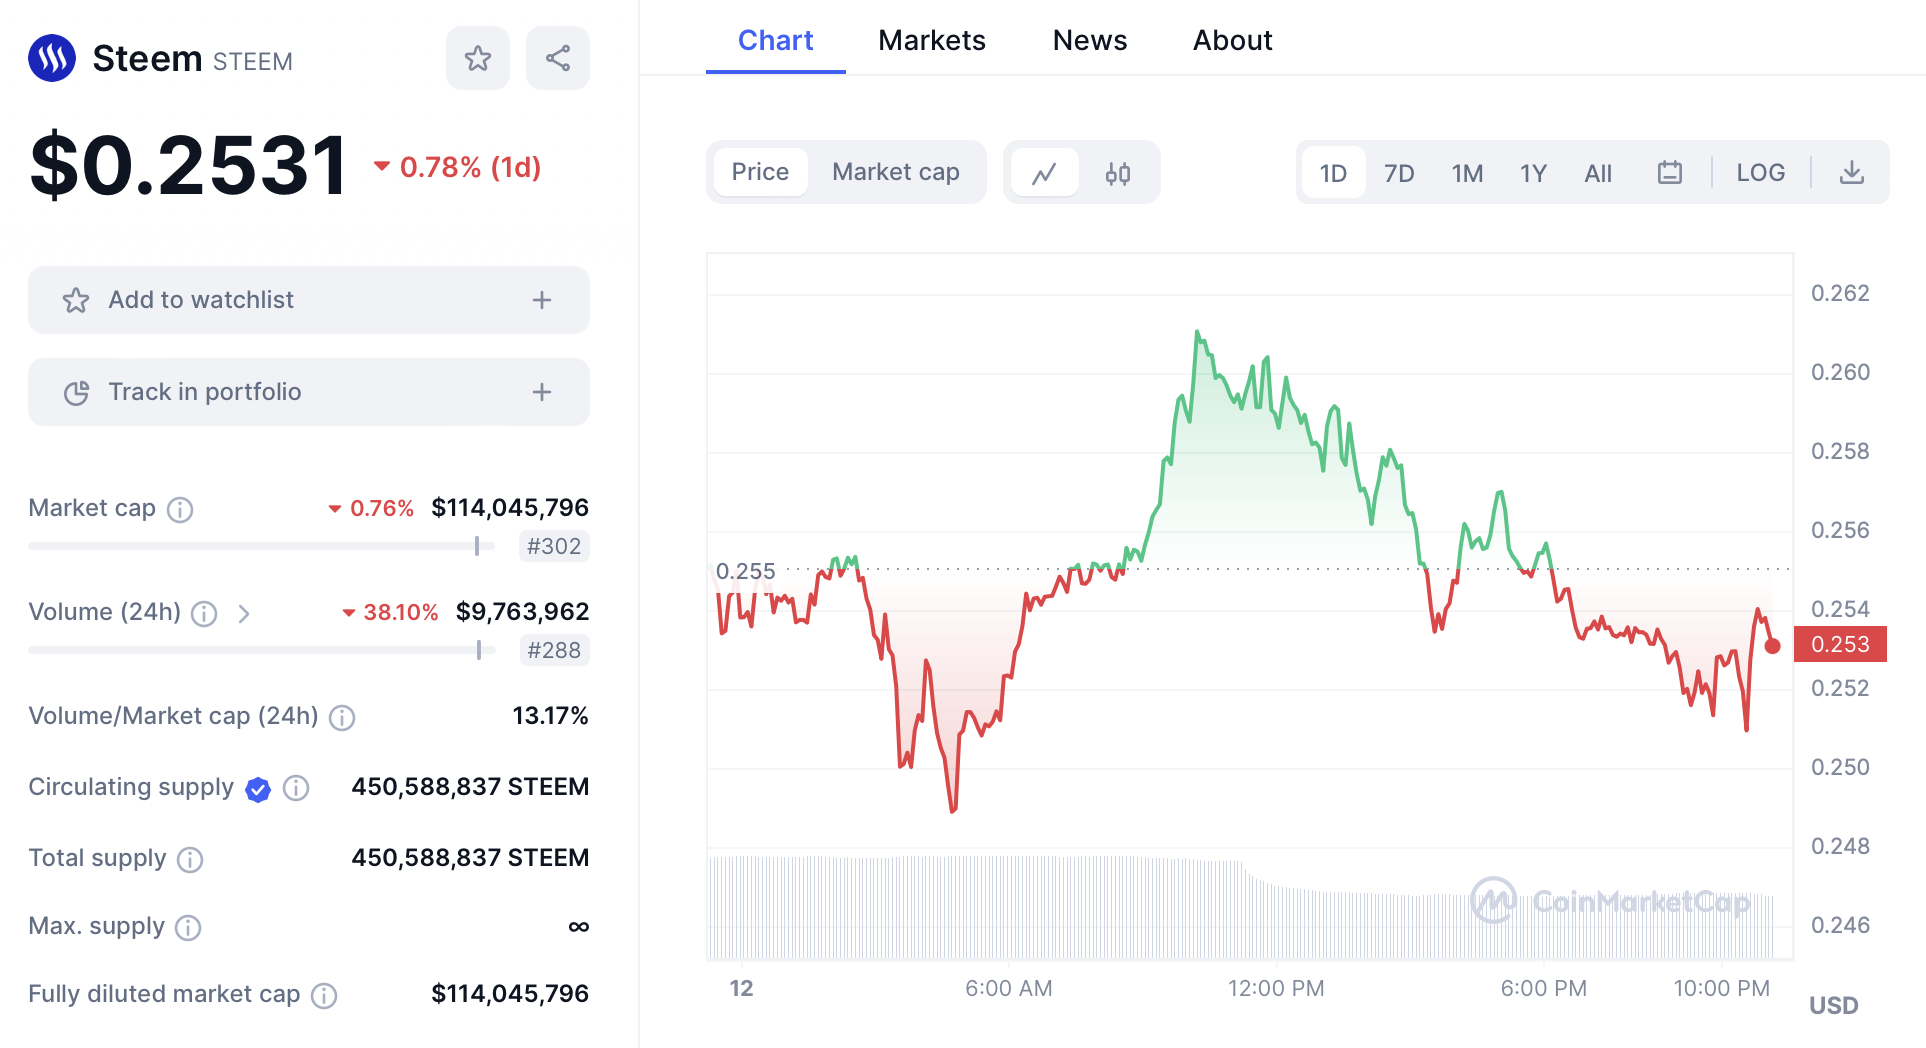Switch to candlestick chart icon

click(x=1118, y=173)
